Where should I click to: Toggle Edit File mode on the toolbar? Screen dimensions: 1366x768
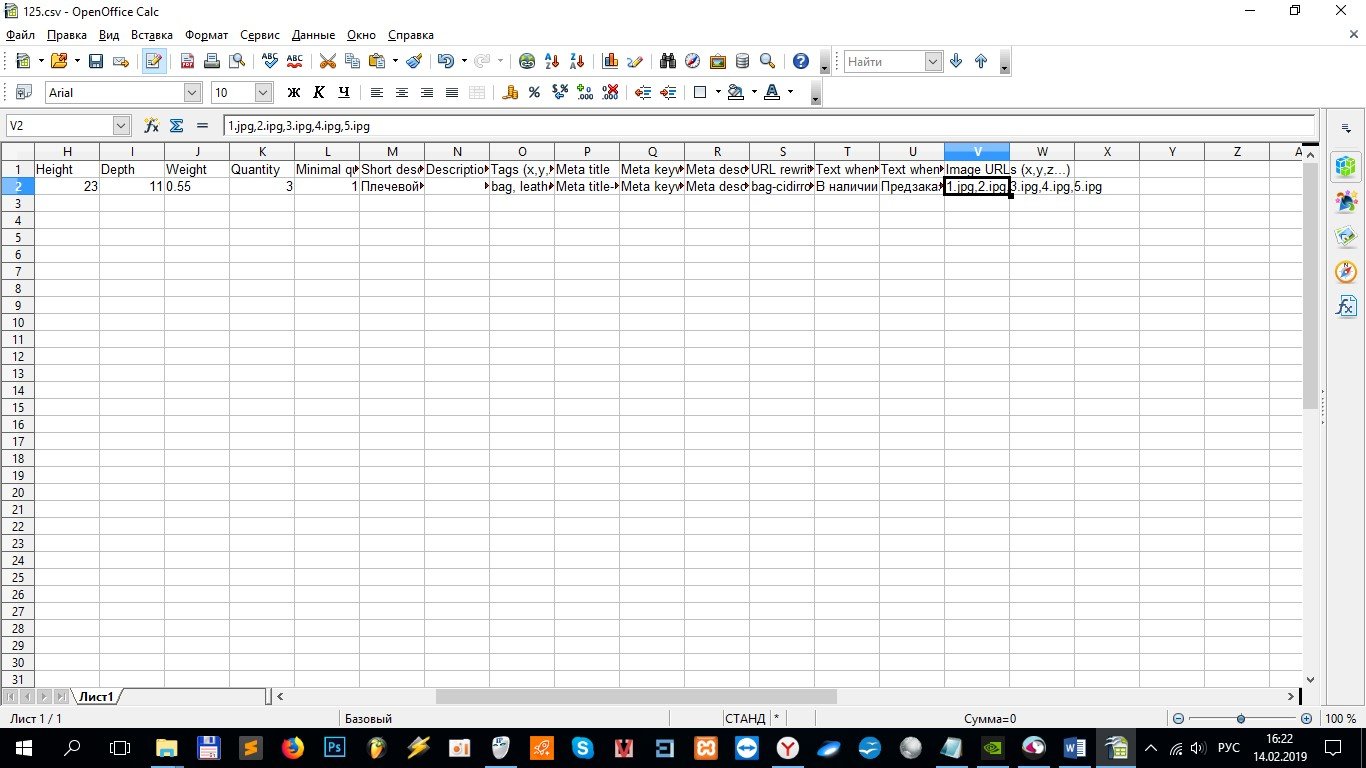pyautogui.click(x=153, y=61)
